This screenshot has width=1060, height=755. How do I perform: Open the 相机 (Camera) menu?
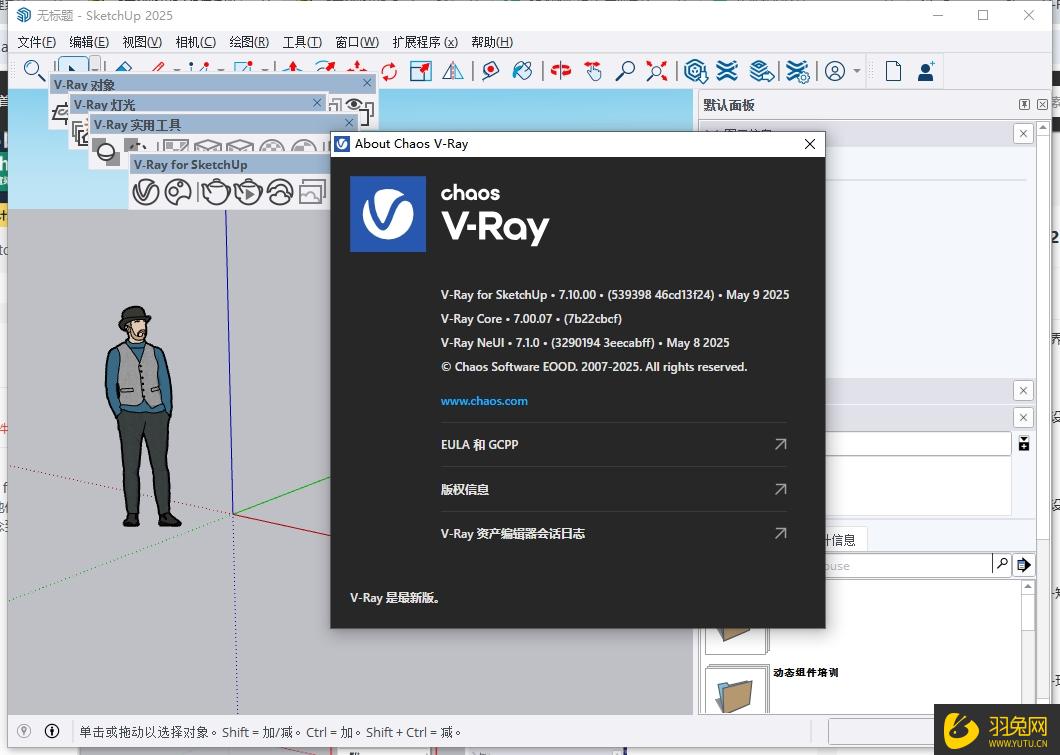pos(195,42)
